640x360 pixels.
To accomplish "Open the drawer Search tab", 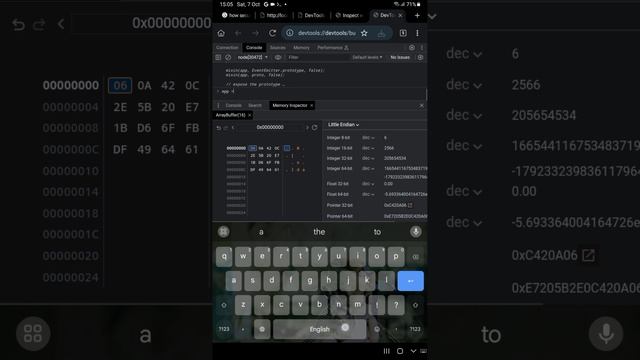I will tap(255, 105).
